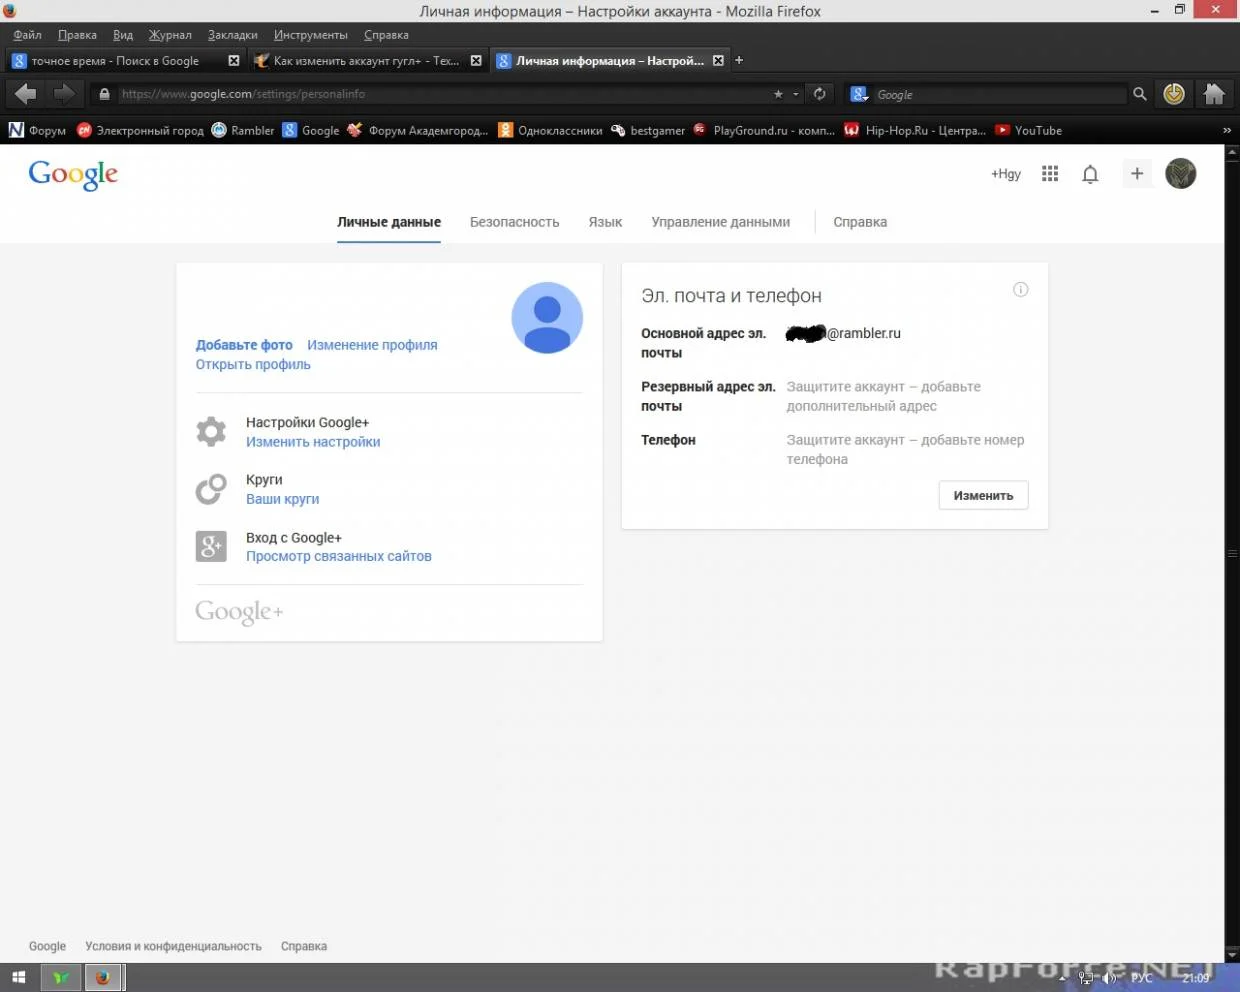Go to Firefox home page icon
Image resolution: width=1240 pixels, height=992 pixels.
(x=1214, y=94)
